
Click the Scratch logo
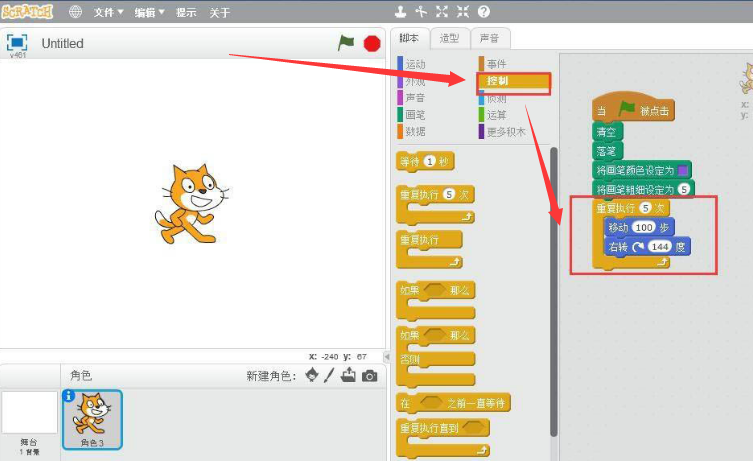pyautogui.click(x=27, y=11)
